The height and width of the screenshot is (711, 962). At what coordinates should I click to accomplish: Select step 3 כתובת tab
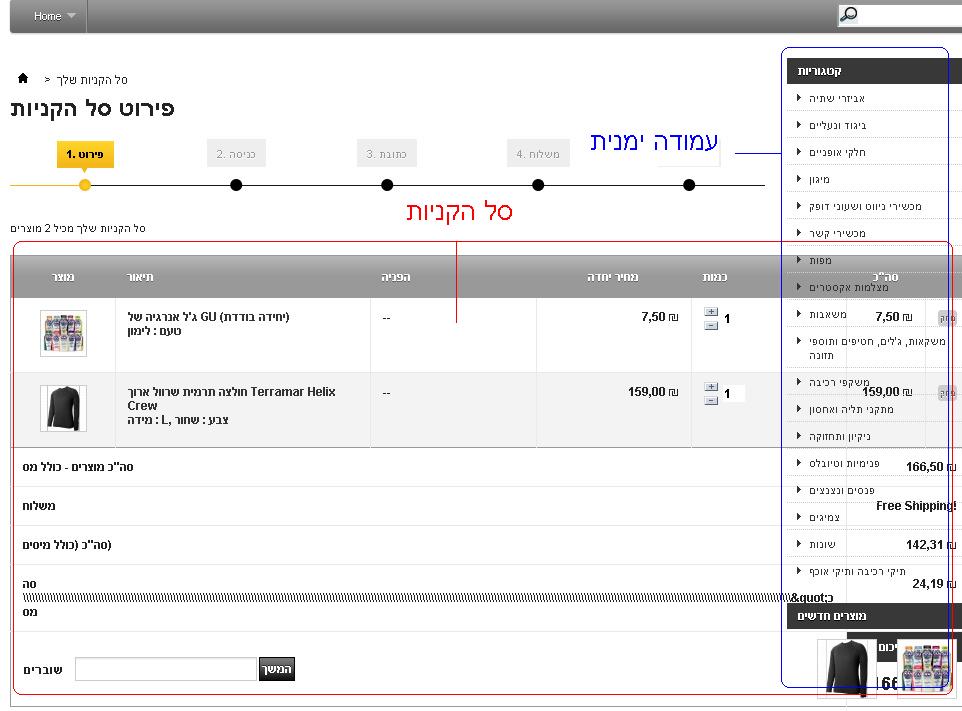[x=387, y=153]
